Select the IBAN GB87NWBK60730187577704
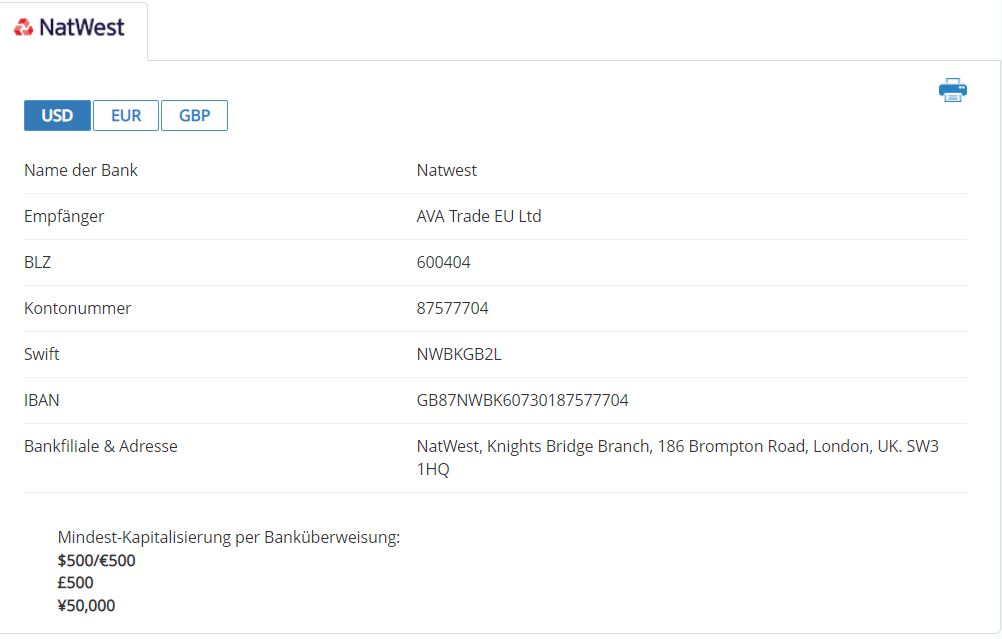 pos(523,400)
